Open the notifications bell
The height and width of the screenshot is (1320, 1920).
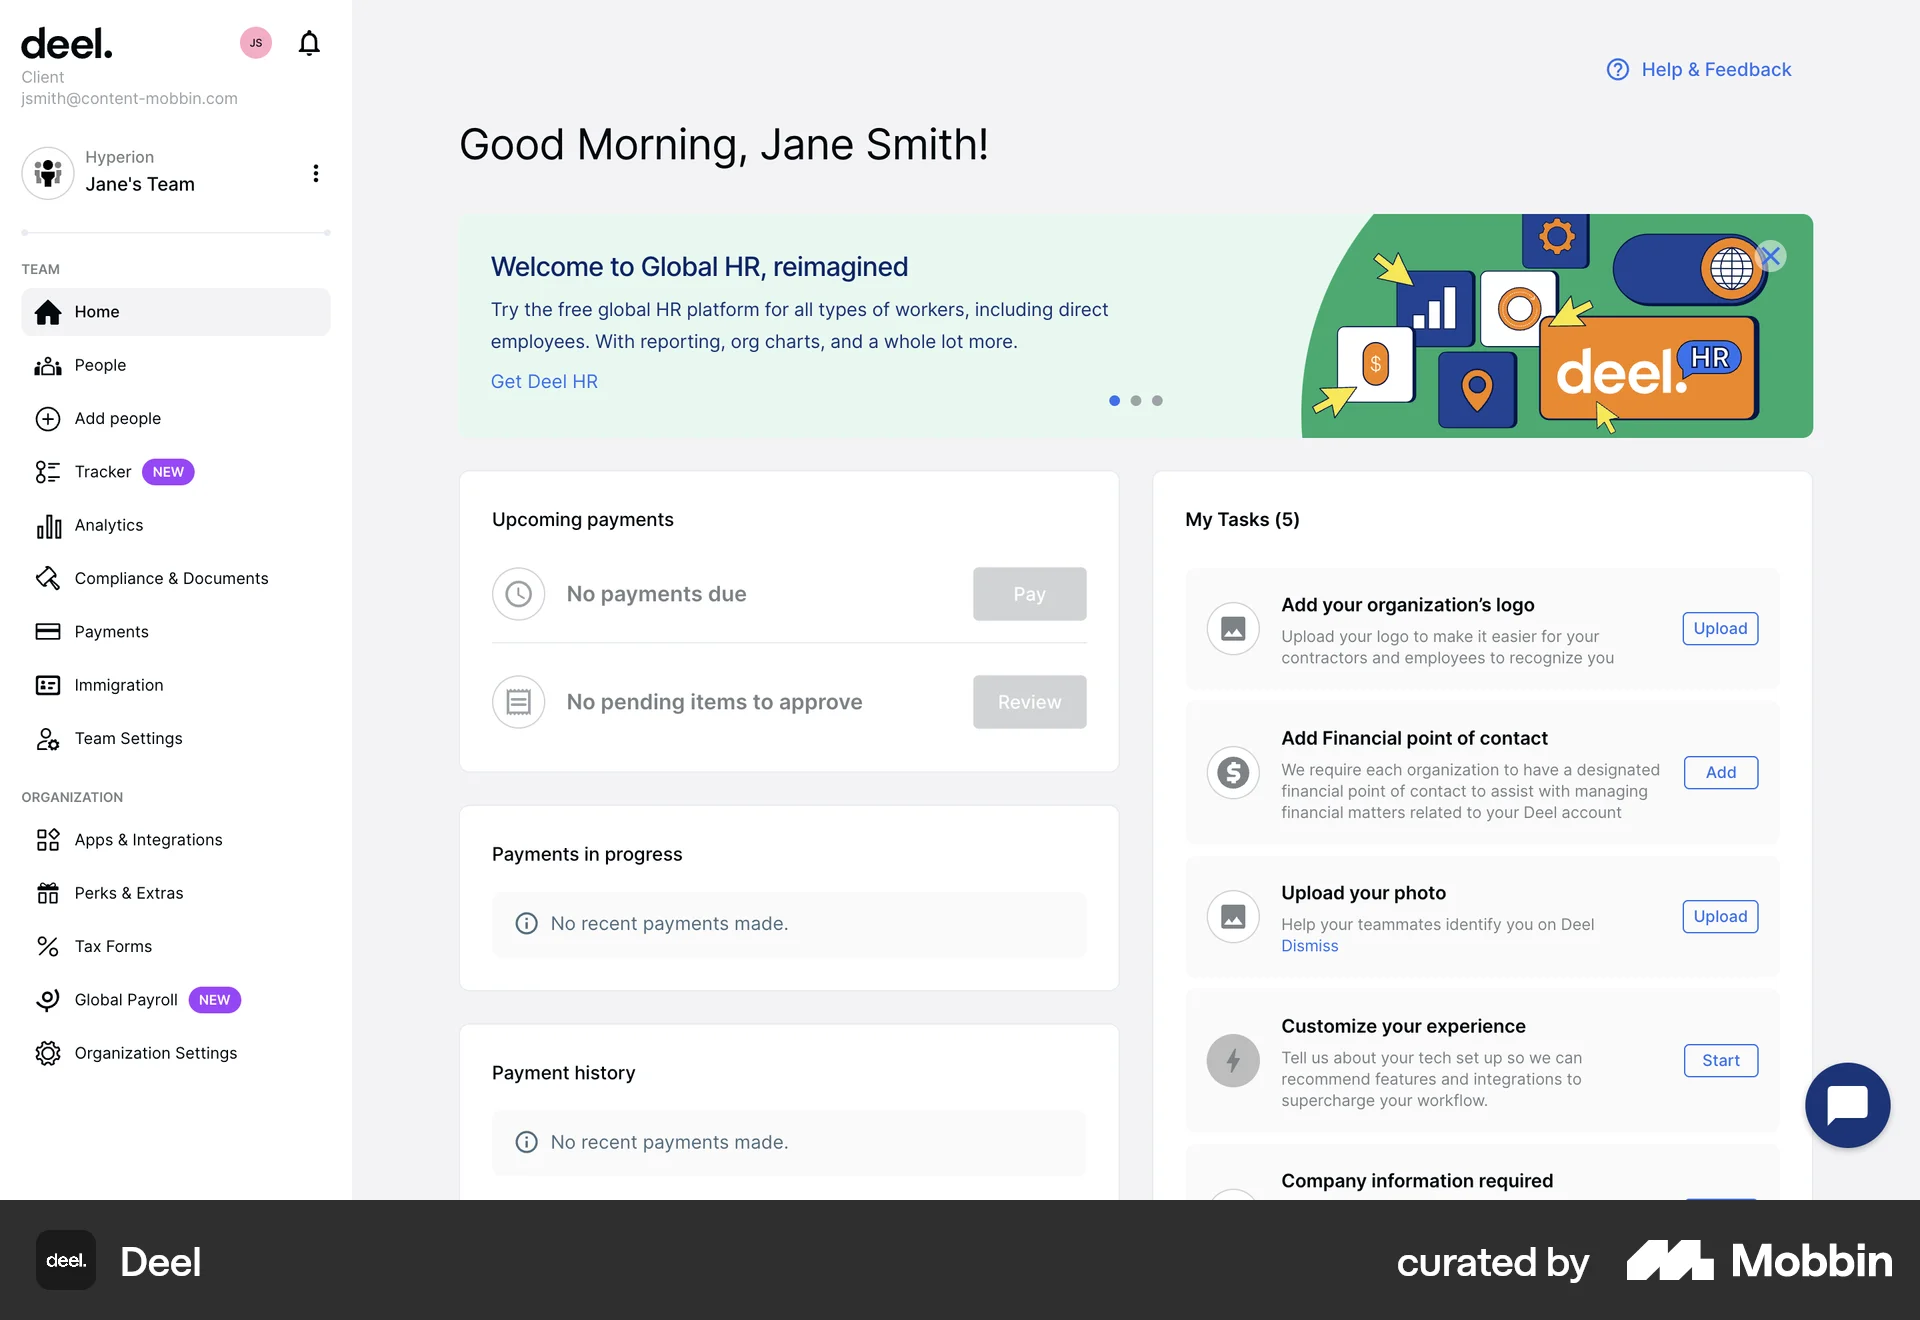308,43
